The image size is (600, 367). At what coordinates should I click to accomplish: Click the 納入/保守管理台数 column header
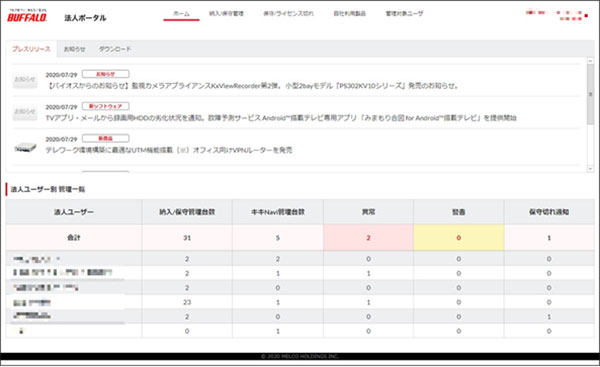[187, 212]
